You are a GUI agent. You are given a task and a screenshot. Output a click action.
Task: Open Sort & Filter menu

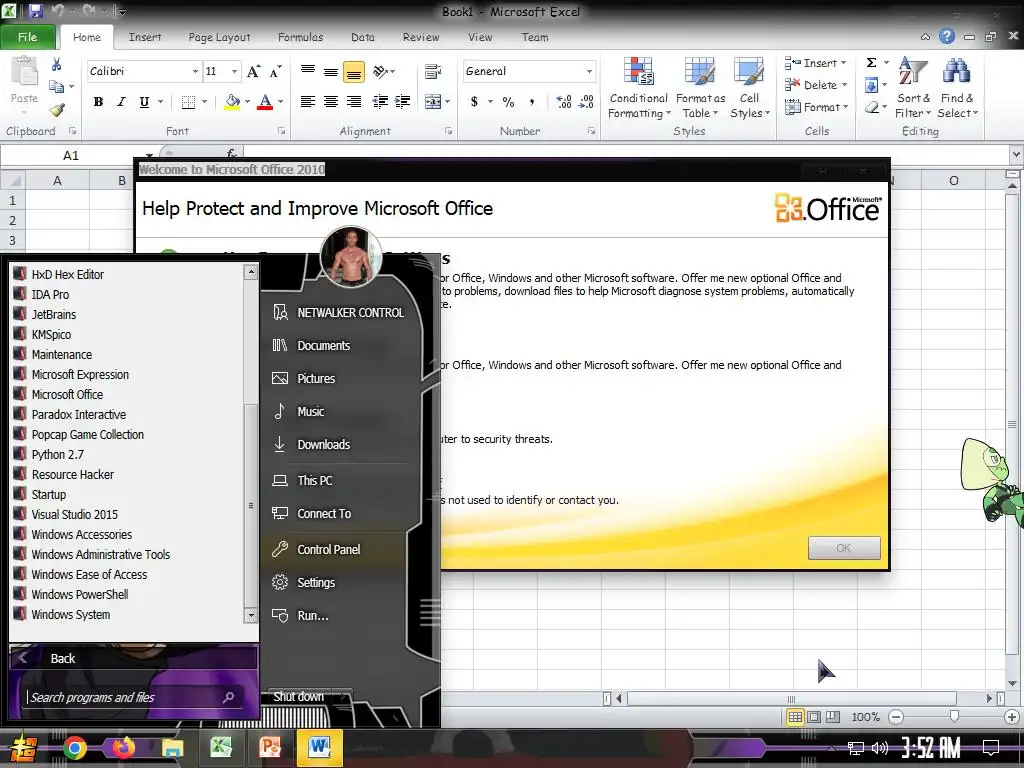pos(913,88)
